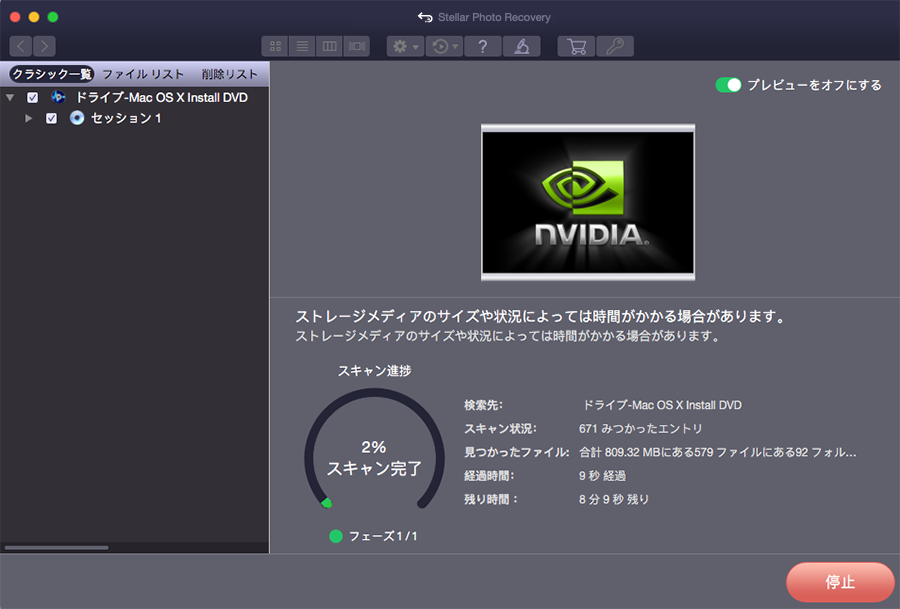
Task: Click the 検索先 drive name value
Action: click(x=662, y=405)
